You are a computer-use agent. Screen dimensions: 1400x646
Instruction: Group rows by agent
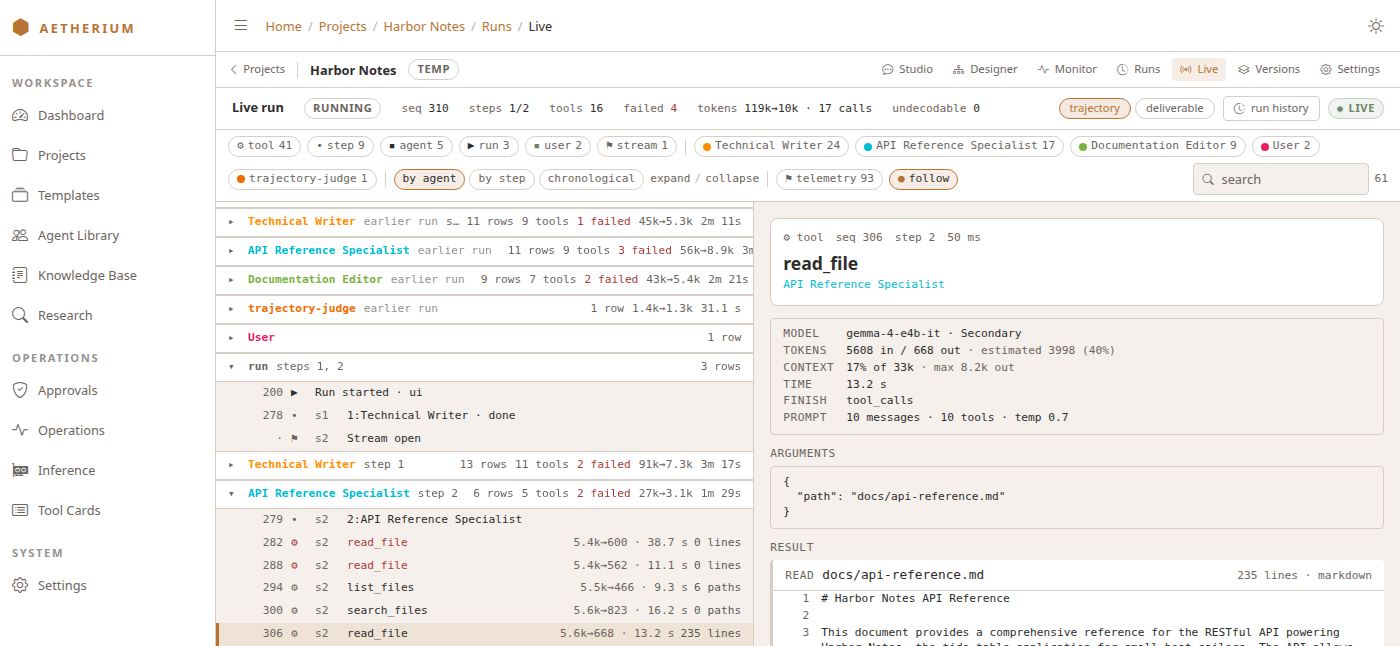[x=429, y=179]
